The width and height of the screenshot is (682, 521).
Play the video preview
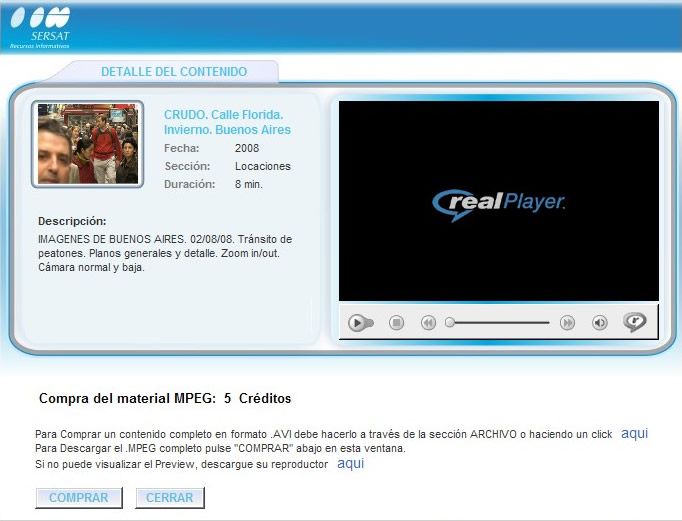click(x=358, y=323)
